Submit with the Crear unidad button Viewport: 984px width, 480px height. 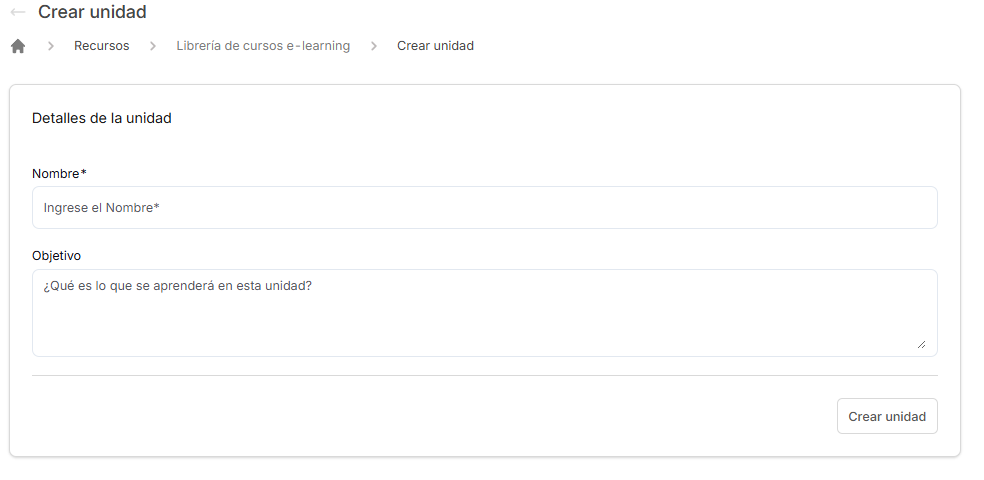pyautogui.click(x=887, y=416)
